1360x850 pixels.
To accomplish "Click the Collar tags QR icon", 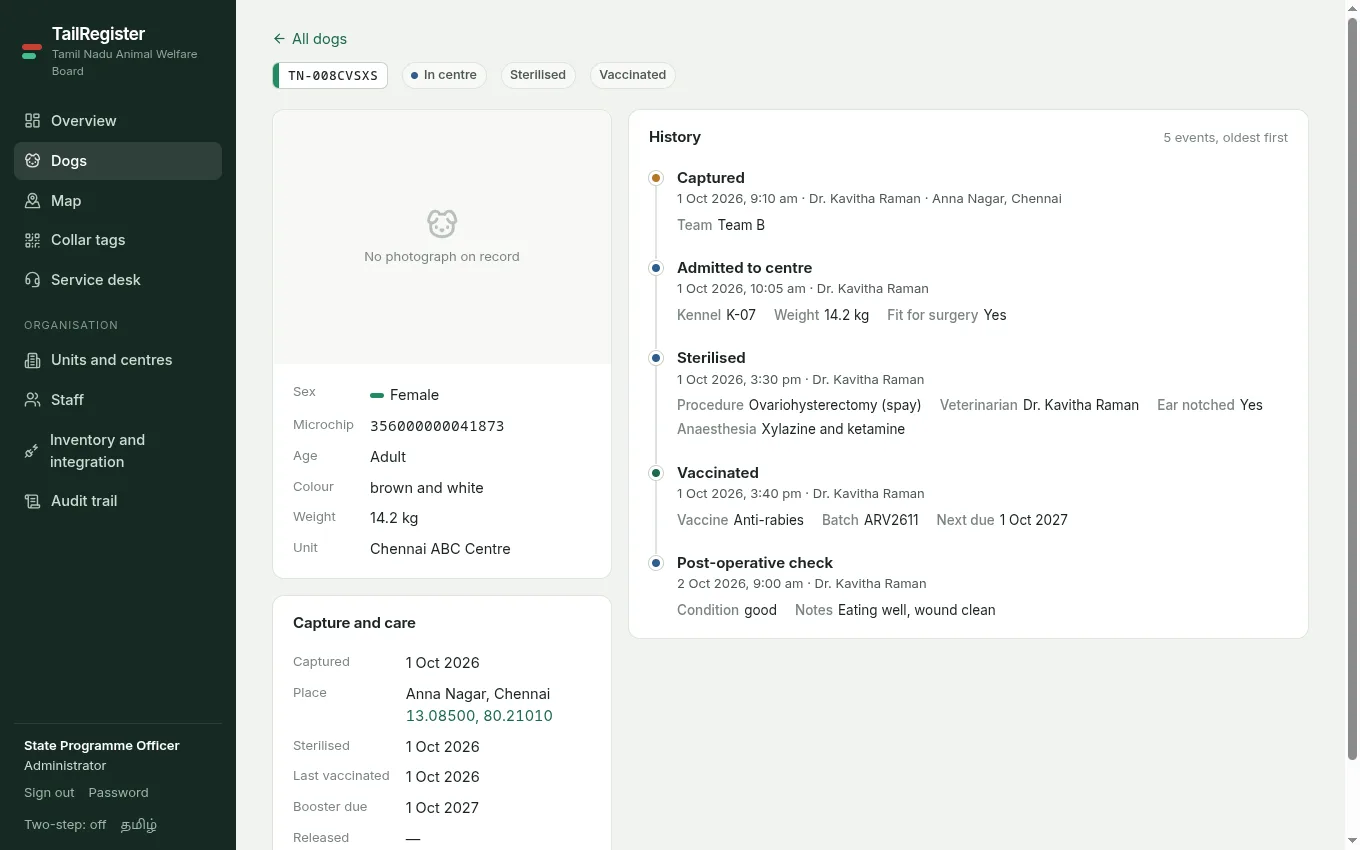I will click(x=32, y=240).
